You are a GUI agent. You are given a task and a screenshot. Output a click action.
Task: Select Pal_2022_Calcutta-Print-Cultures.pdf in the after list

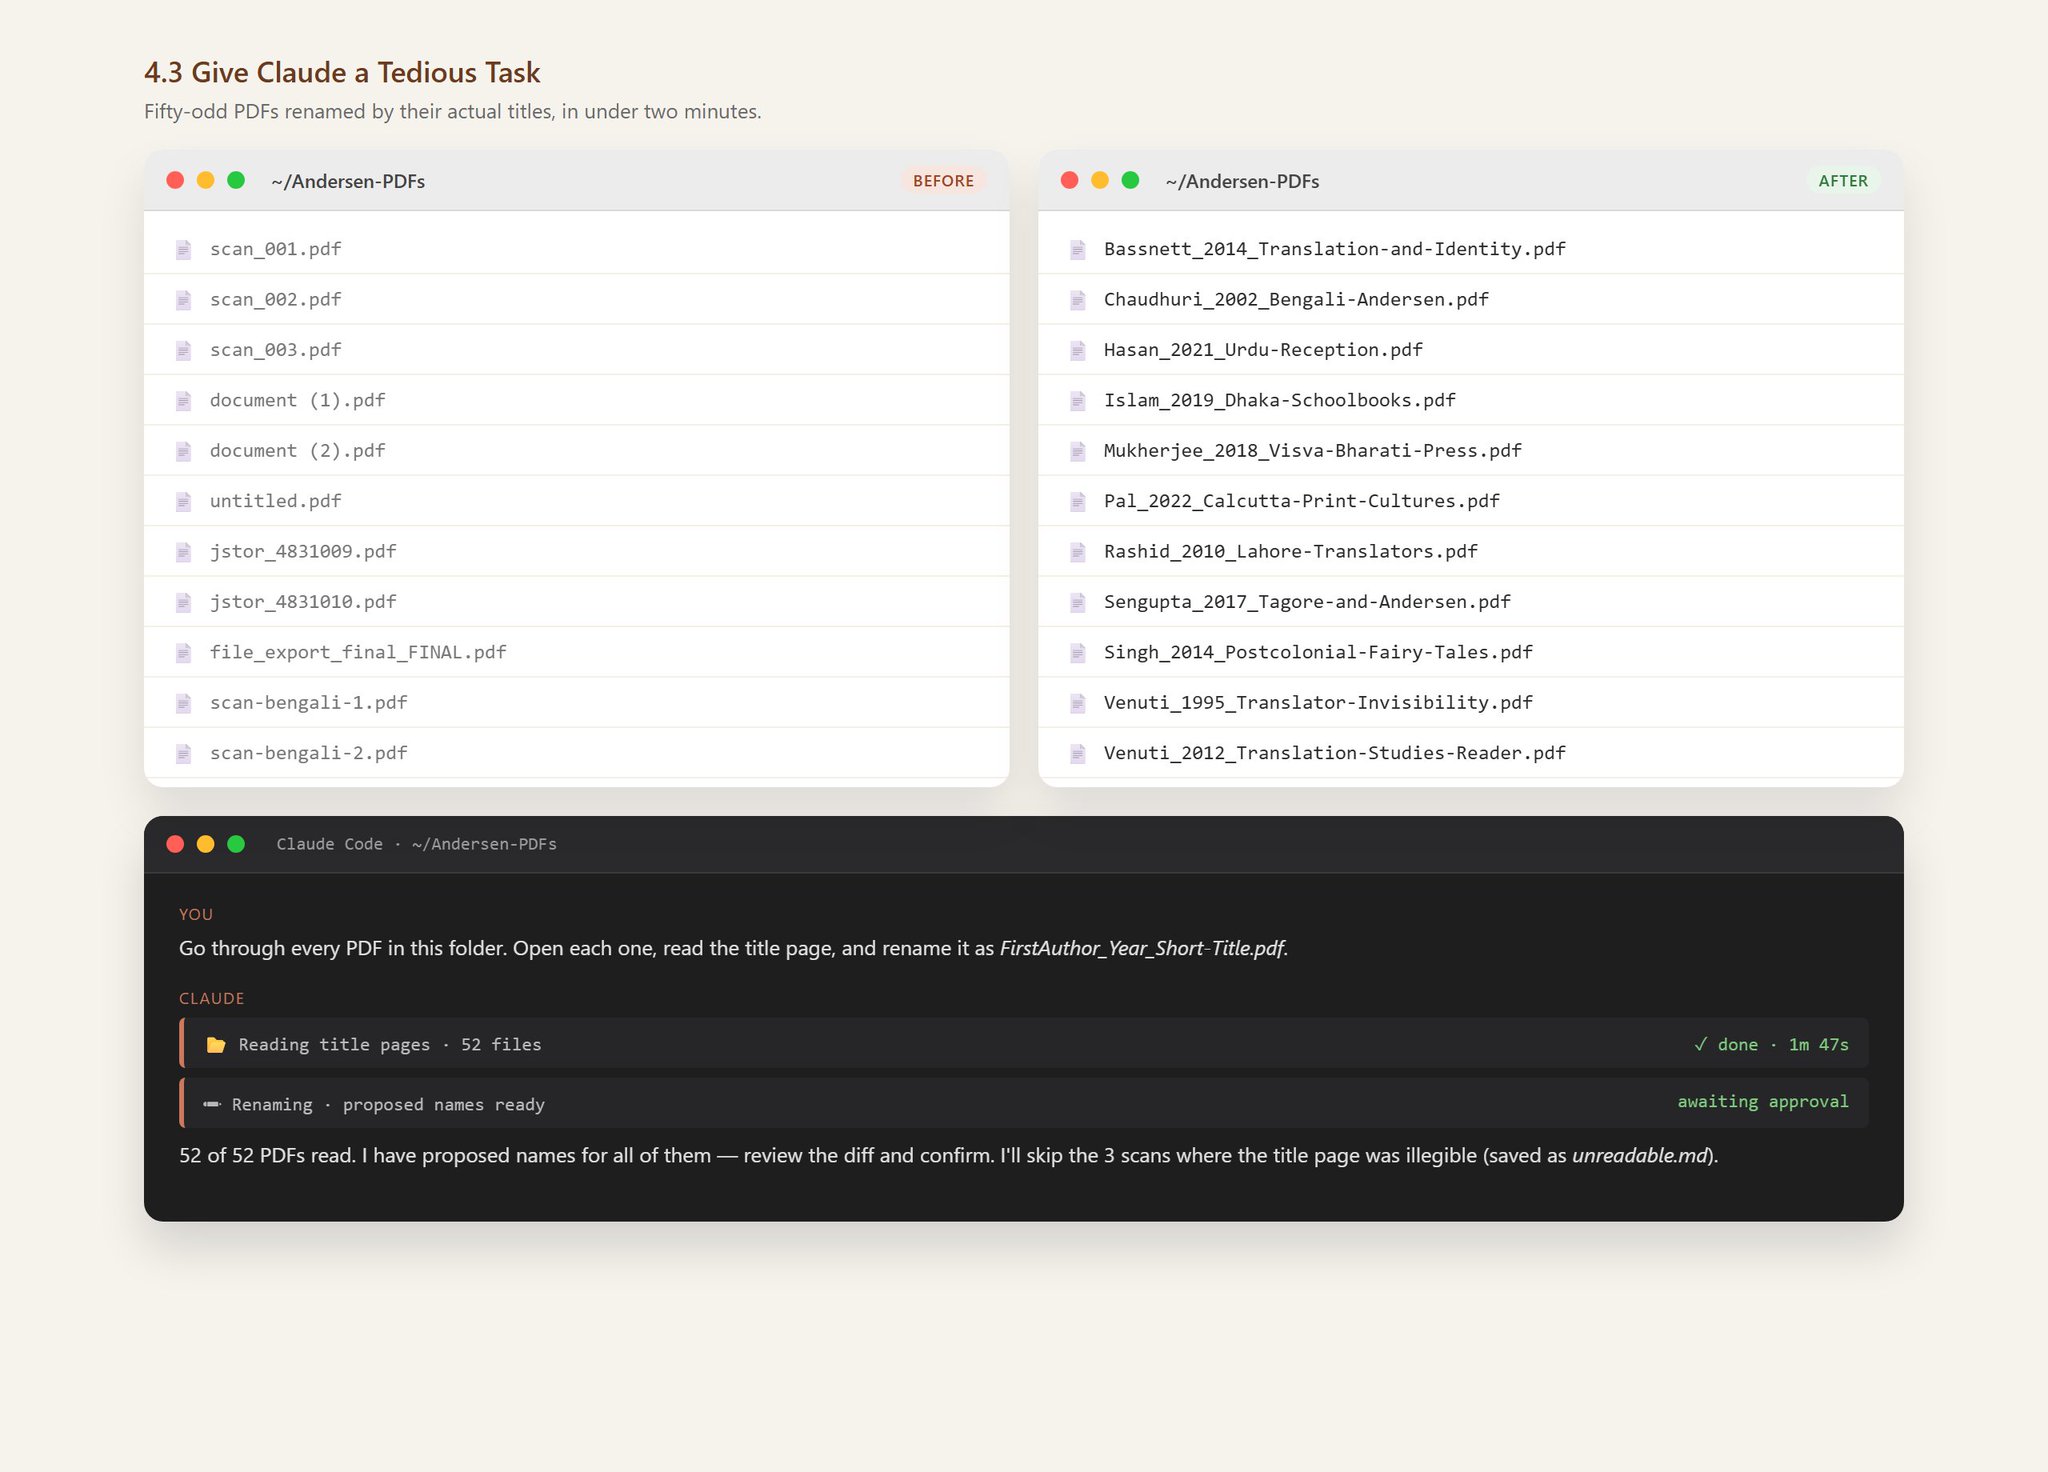click(x=1470, y=501)
